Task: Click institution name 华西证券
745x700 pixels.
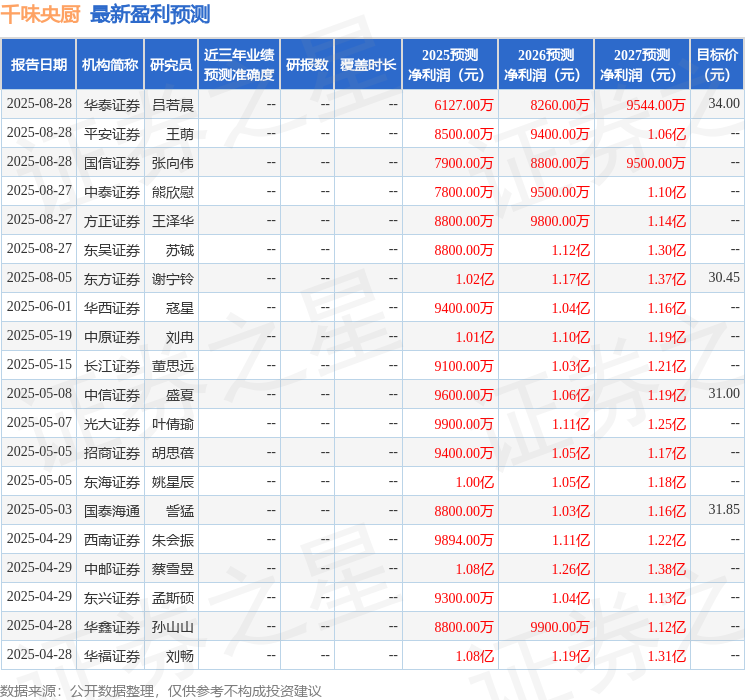Action: [x=112, y=308]
